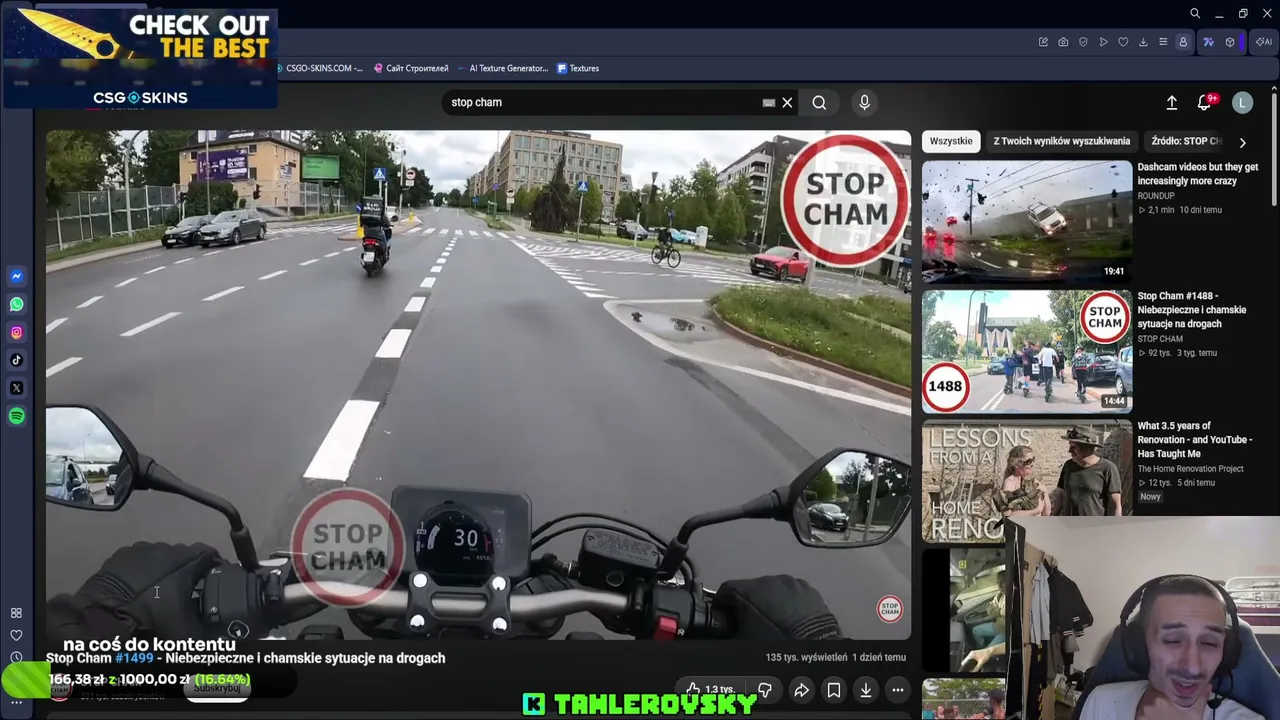Open more actions (three dots) under video
Image resolution: width=1280 pixels, height=720 pixels.
898,690
